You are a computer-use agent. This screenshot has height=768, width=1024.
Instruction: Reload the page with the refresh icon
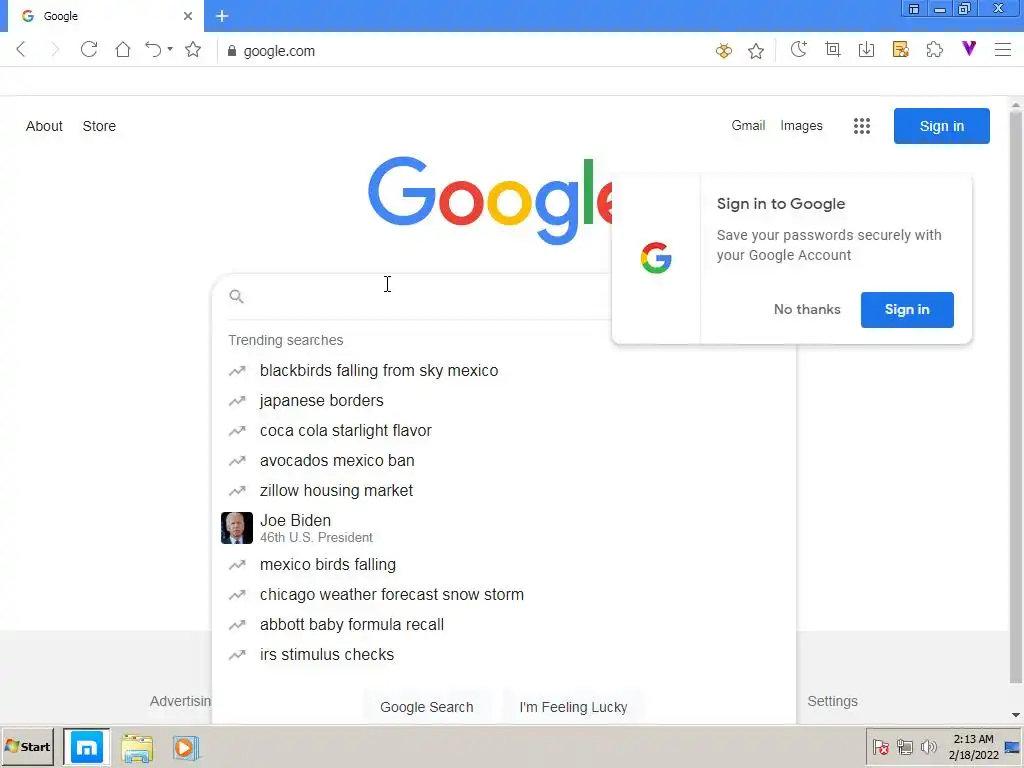[x=89, y=50]
